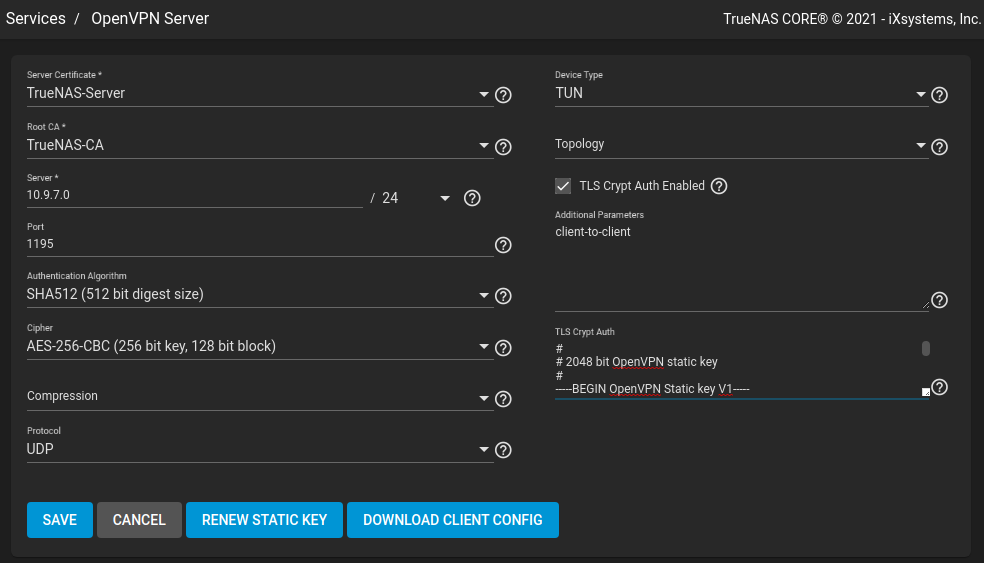Image resolution: width=984 pixels, height=563 pixels.
Task: Open help for TLS Crypt Auth textarea
Action: [x=939, y=387]
